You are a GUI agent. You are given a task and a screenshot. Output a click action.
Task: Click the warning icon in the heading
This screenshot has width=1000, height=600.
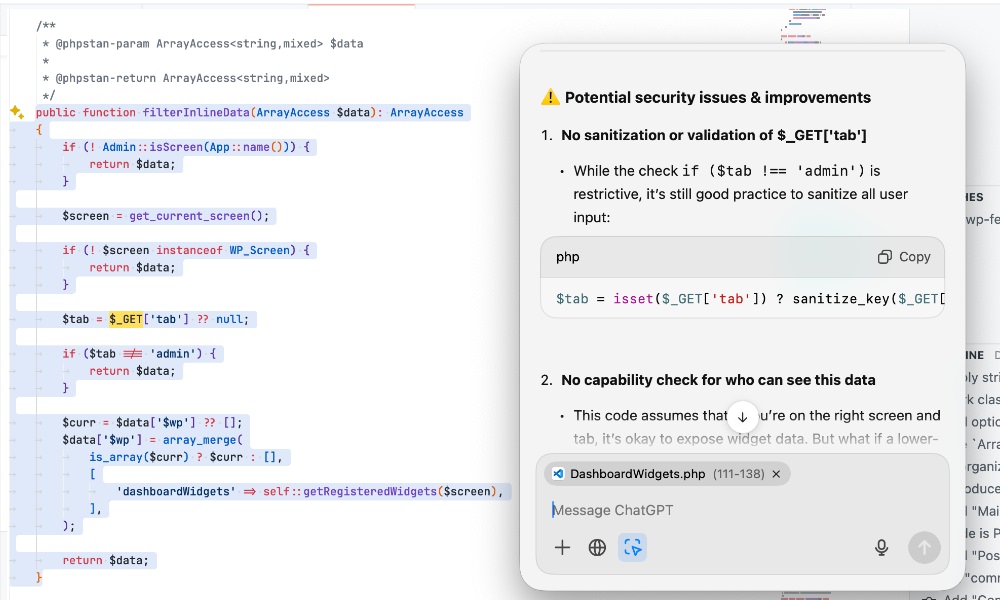click(x=550, y=97)
